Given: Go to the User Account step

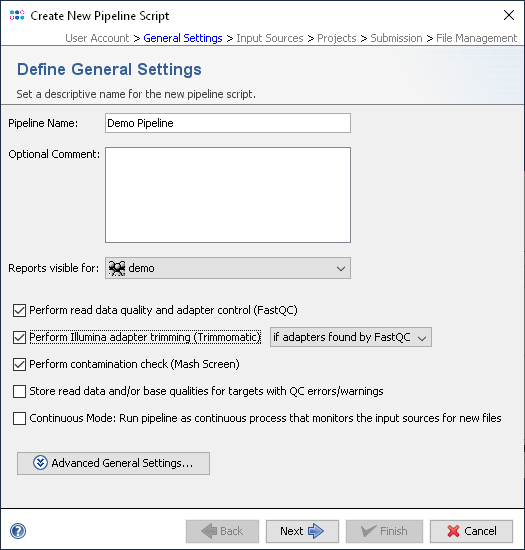Looking at the screenshot, I should point(97,38).
